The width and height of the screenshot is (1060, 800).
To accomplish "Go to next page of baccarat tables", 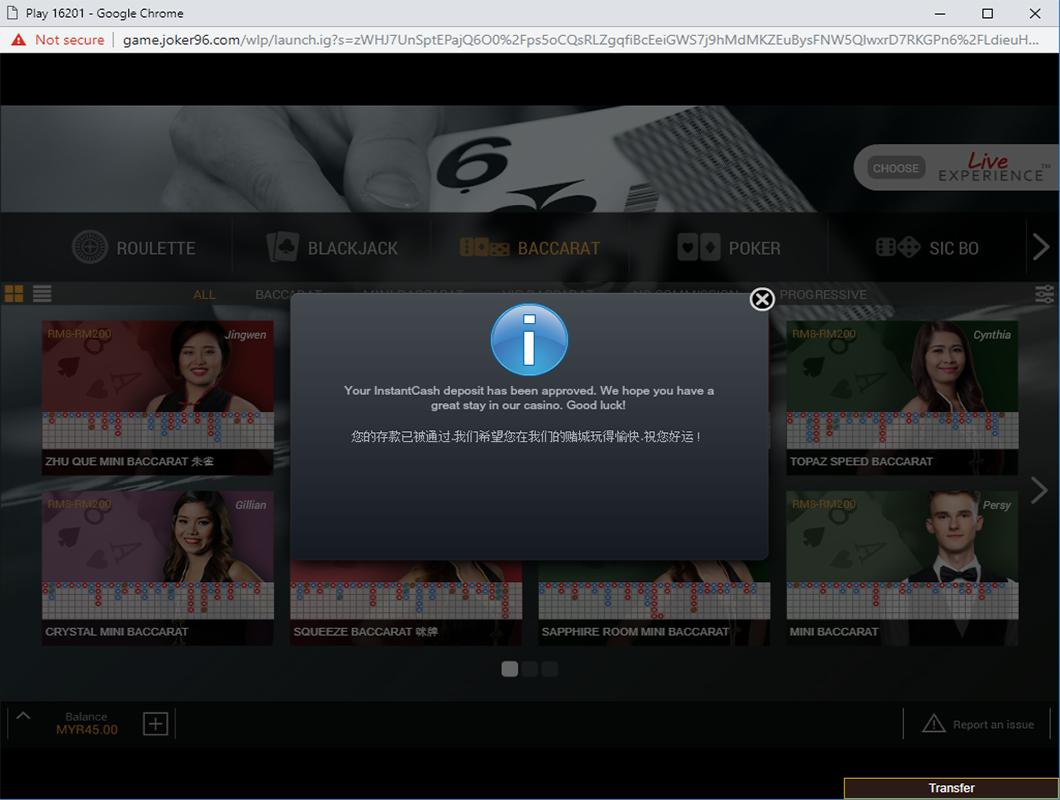I will coord(1040,490).
